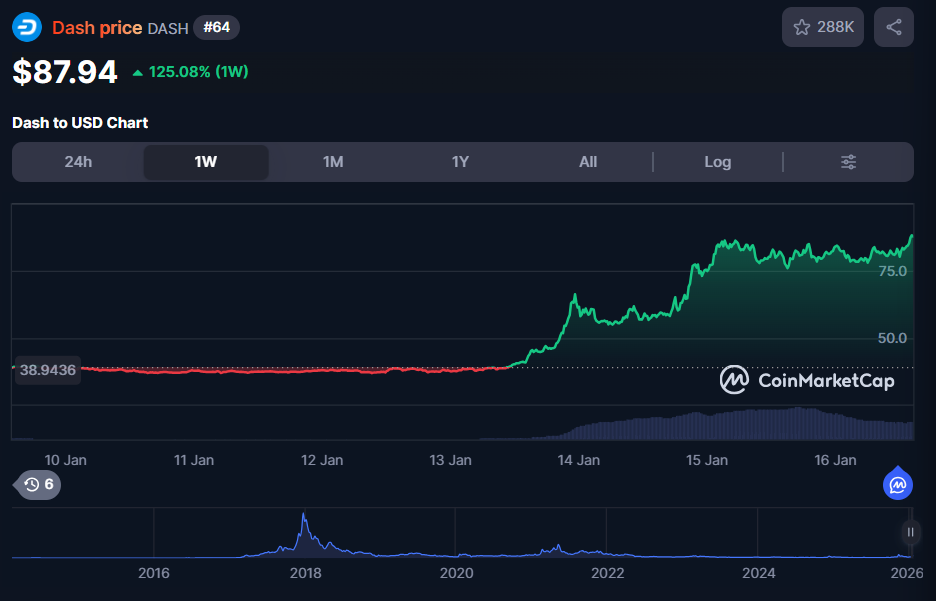Click the 14 Jan axis label

point(579,460)
